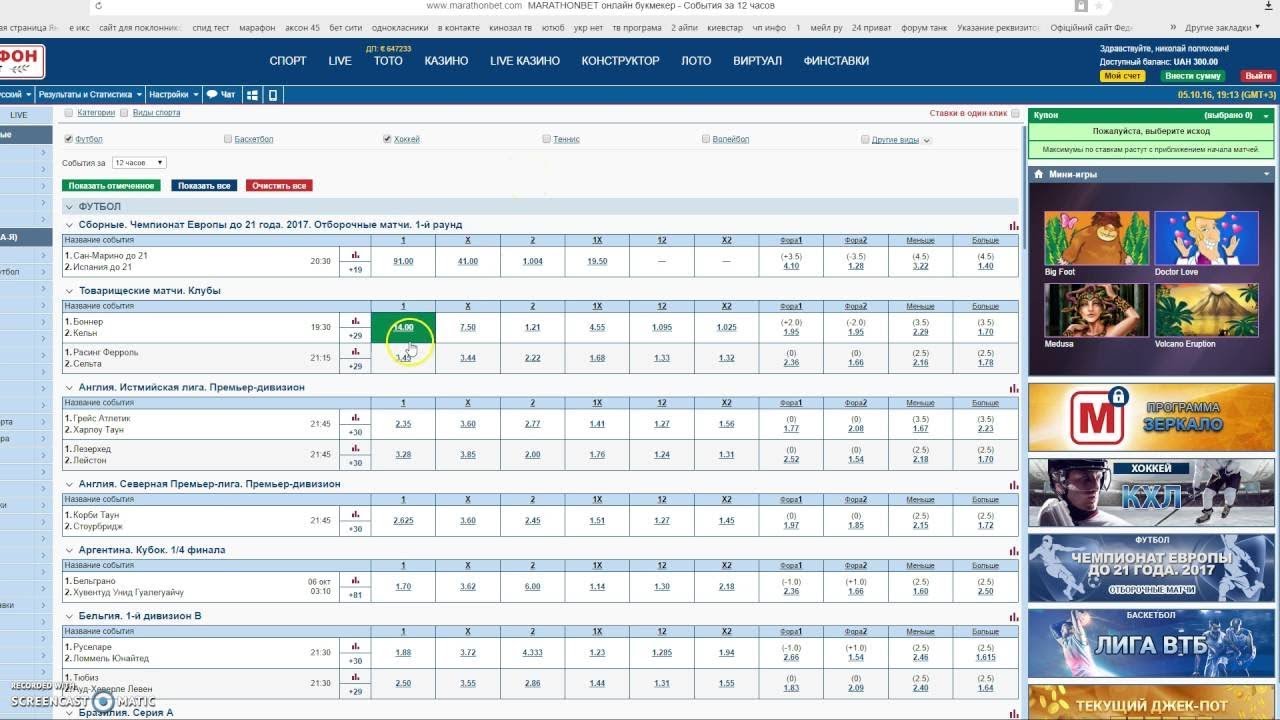The width and height of the screenshot is (1280, 720).
Task: Open league chart icon for Аргентина Кубок
Action: click(x=1014, y=550)
